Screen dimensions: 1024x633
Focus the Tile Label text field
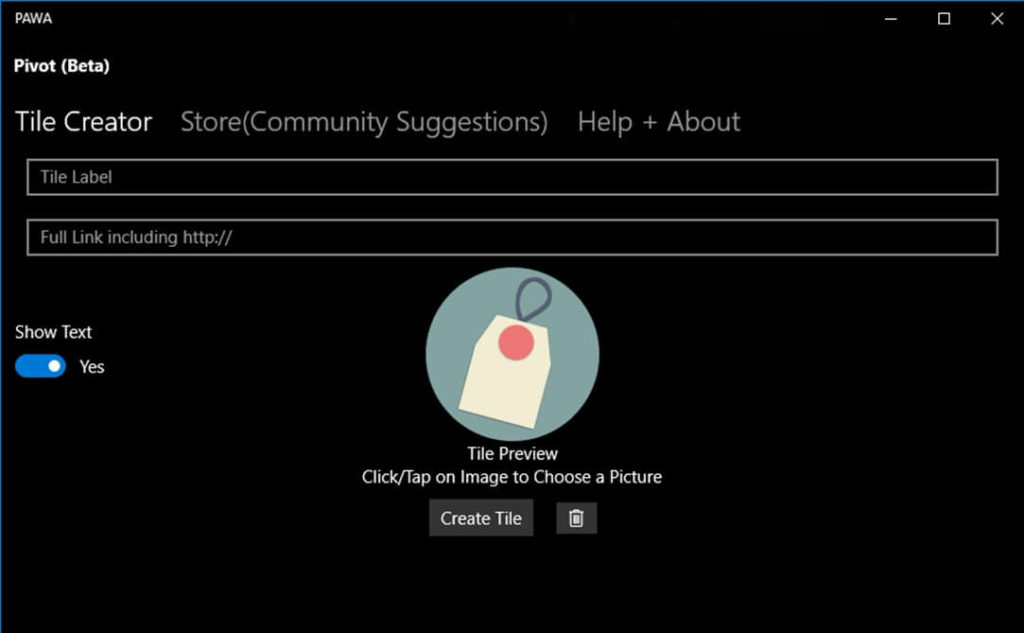pos(512,177)
